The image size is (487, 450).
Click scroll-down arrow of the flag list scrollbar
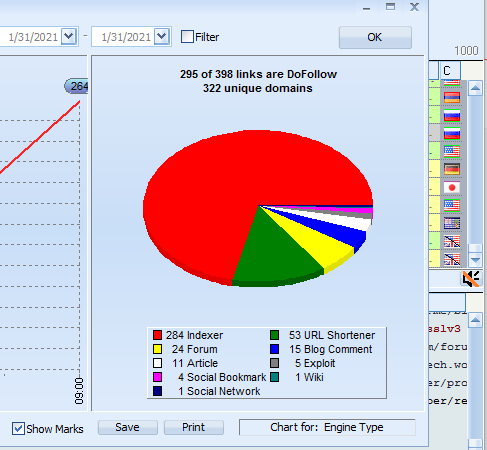(x=475, y=259)
